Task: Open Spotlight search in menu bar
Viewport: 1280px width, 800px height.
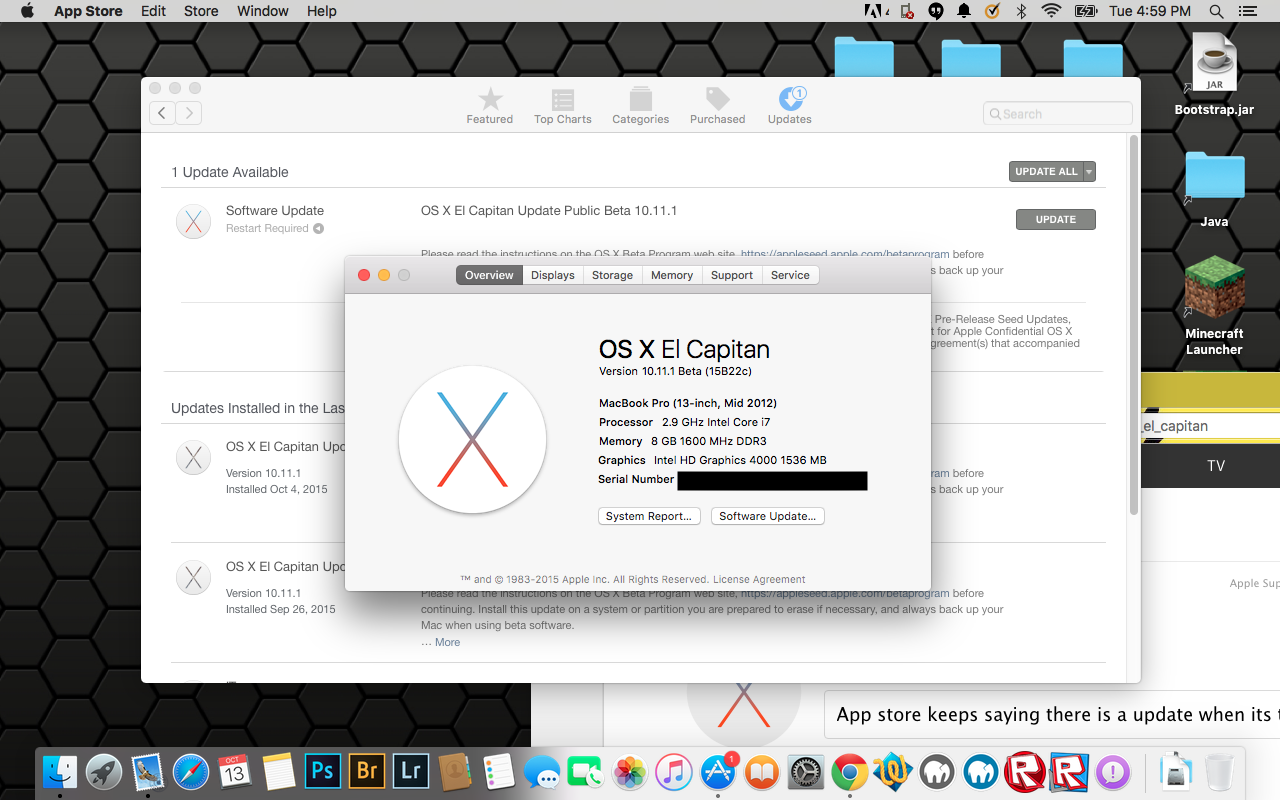Action: [x=1216, y=11]
